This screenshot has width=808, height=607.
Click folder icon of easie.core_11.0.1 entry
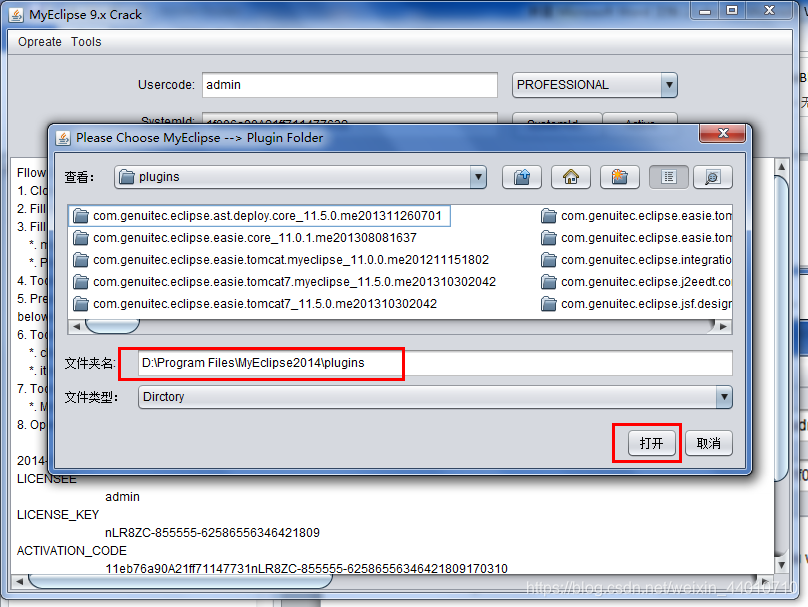[x=80, y=238]
